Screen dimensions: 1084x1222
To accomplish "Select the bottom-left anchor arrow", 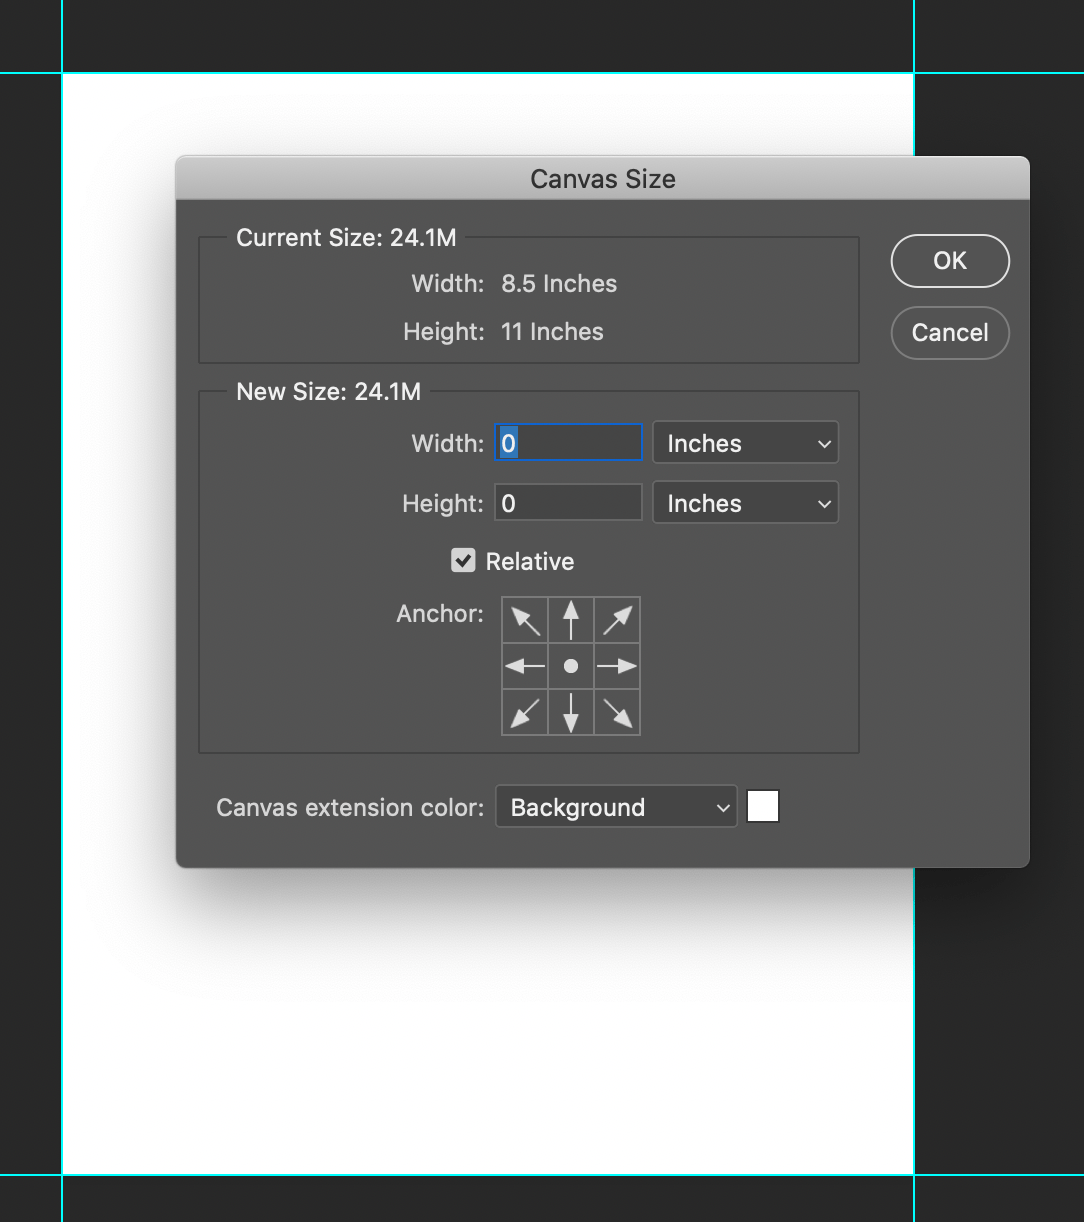I will pyautogui.click(x=524, y=711).
